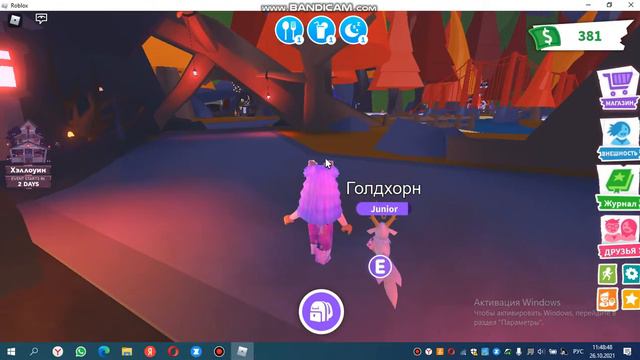This screenshot has height=360, width=640.
Task: Open Opera browser from taskbar
Action: [x=173, y=351]
